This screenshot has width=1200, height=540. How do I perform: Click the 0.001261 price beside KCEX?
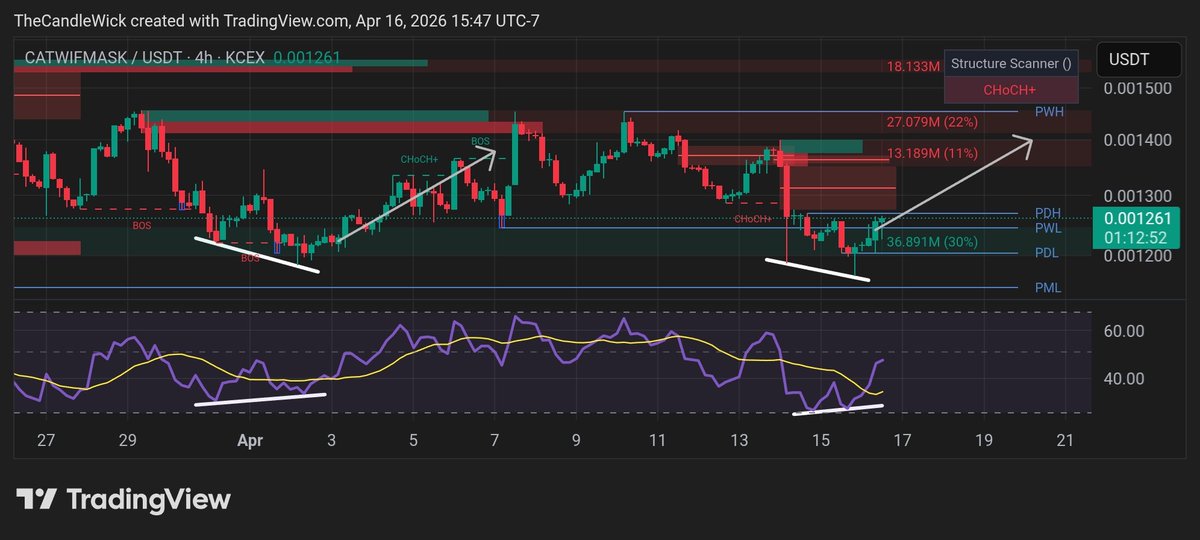(306, 58)
